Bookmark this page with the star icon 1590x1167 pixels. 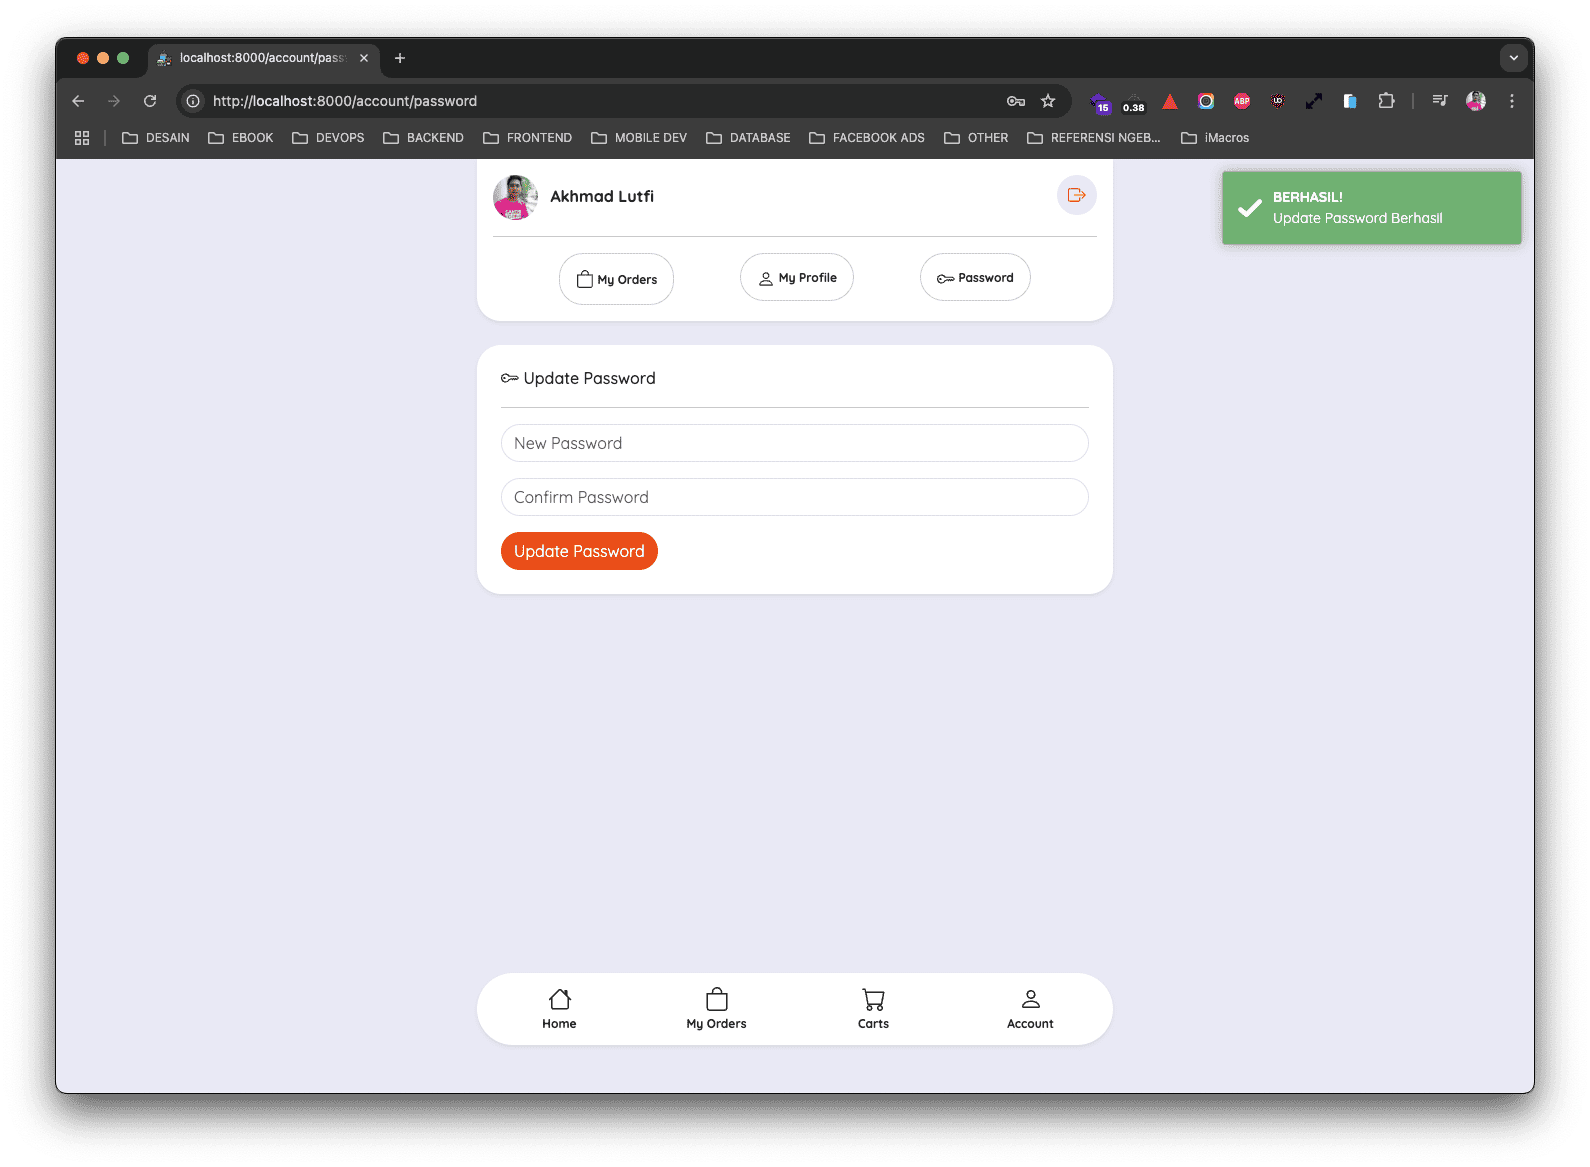(1048, 101)
